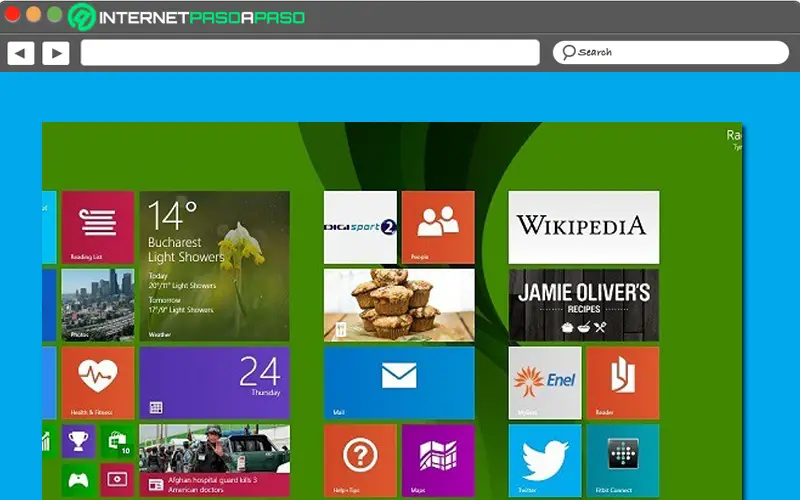Open the Calendar tile showing 24 Thursday
The width and height of the screenshot is (800, 500).
point(215,383)
